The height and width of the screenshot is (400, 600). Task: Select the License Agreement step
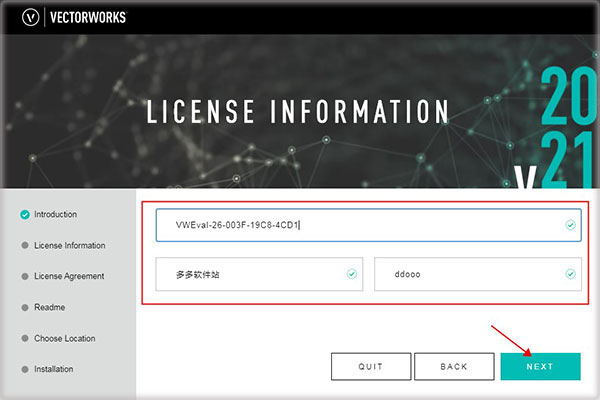point(69,276)
